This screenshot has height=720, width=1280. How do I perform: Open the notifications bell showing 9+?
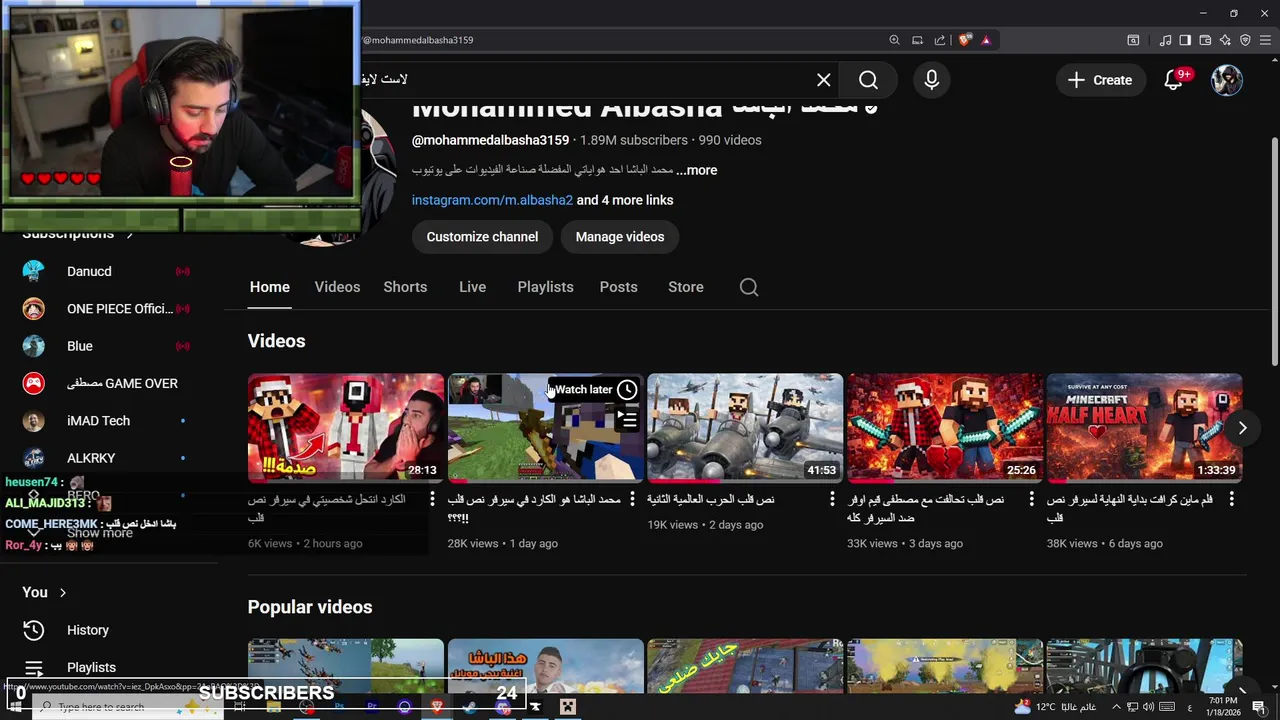pyautogui.click(x=1174, y=80)
